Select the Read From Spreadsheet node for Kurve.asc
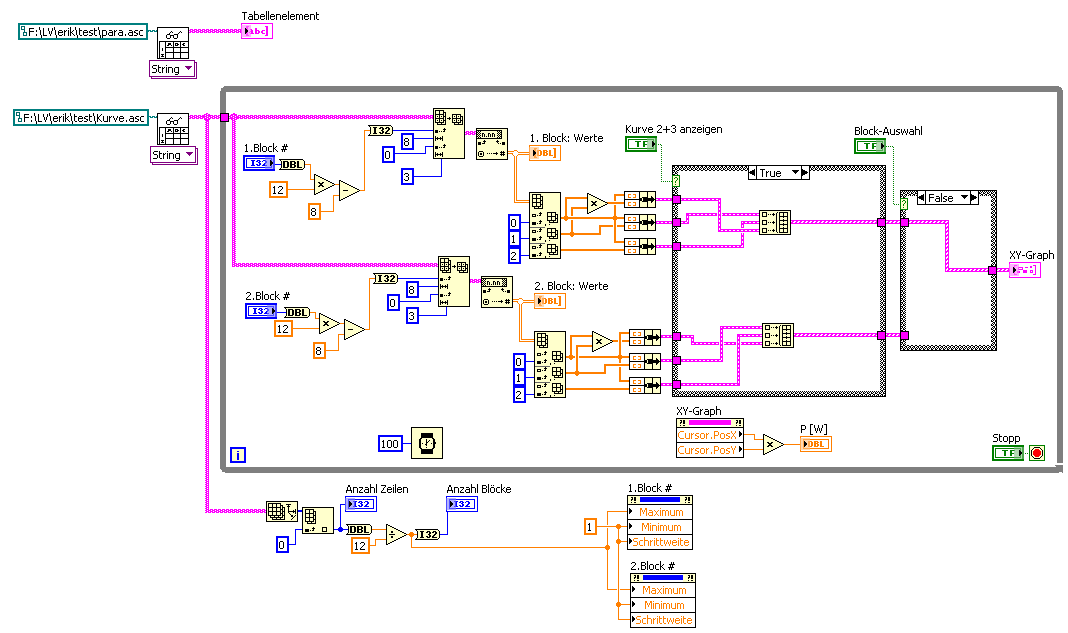1068x633 pixels. click(x=173, y=129)
